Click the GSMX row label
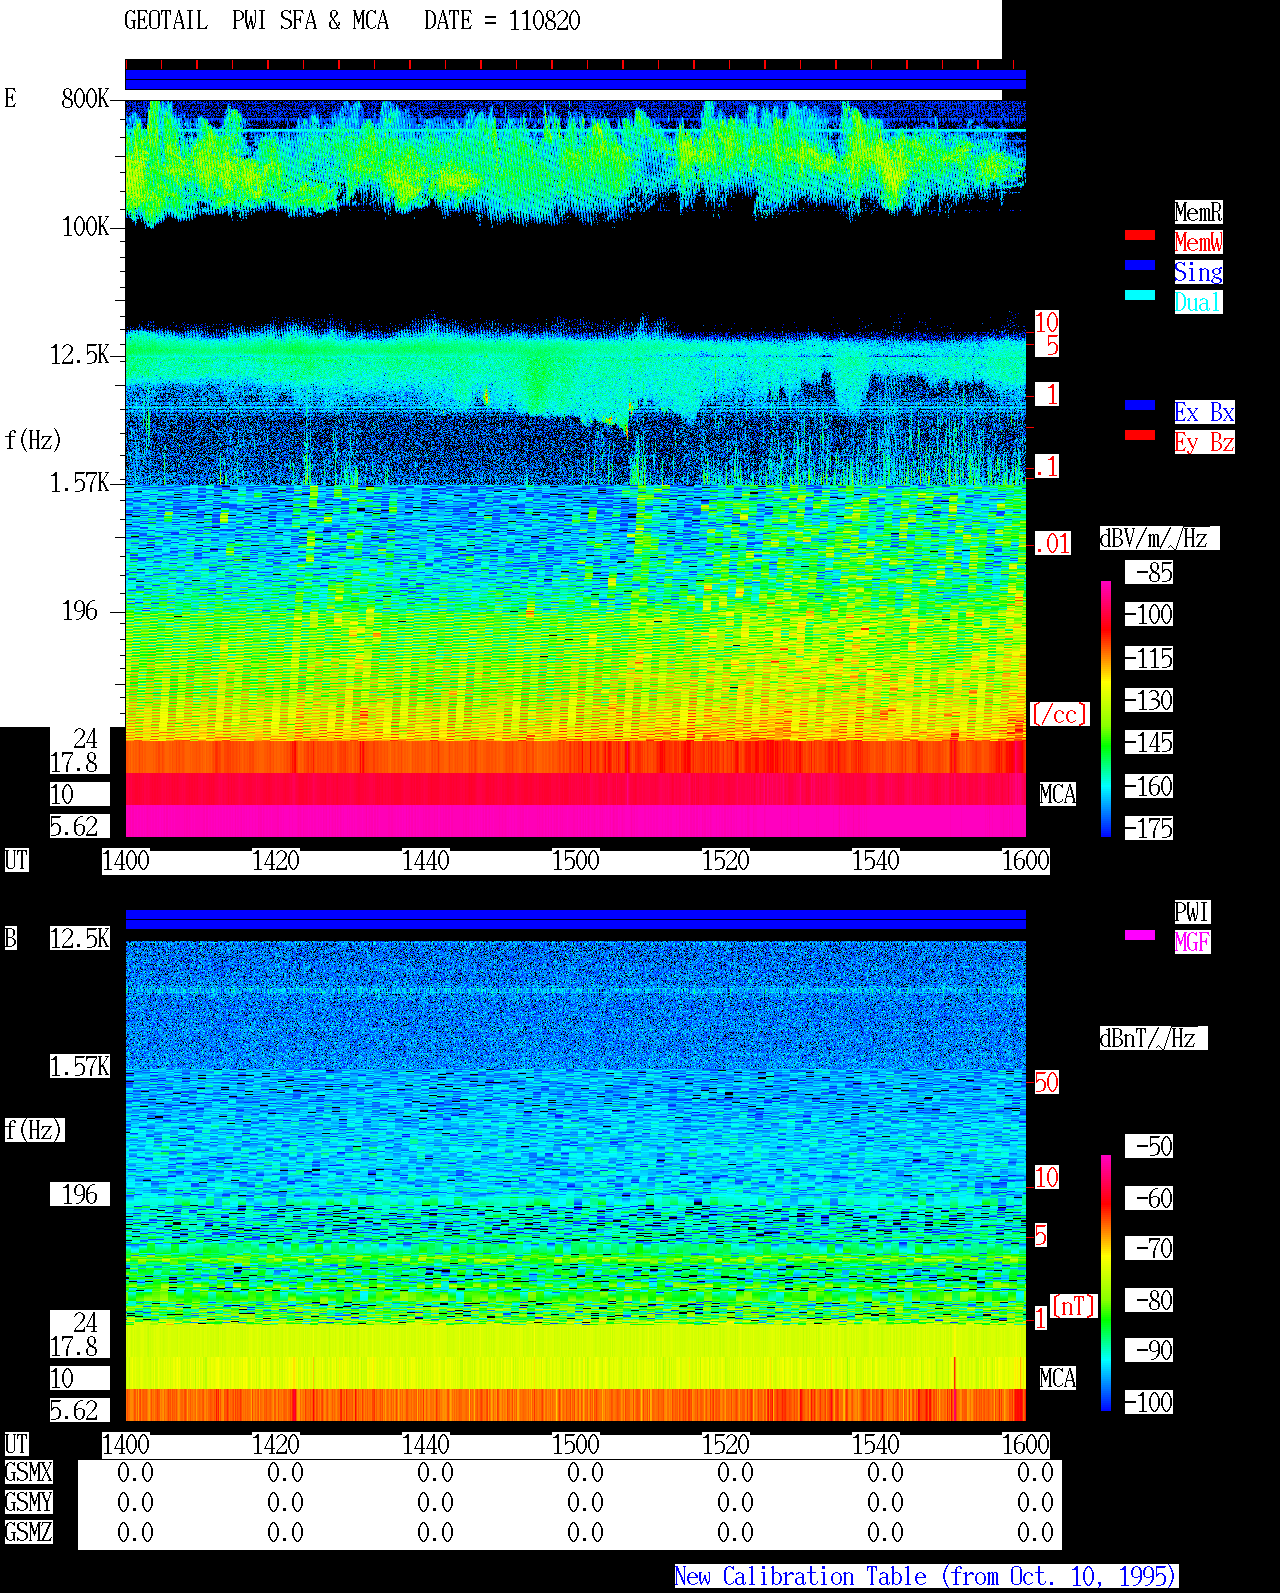1280x1593 pixels. pyautogui.click(x=28, y=1473)
